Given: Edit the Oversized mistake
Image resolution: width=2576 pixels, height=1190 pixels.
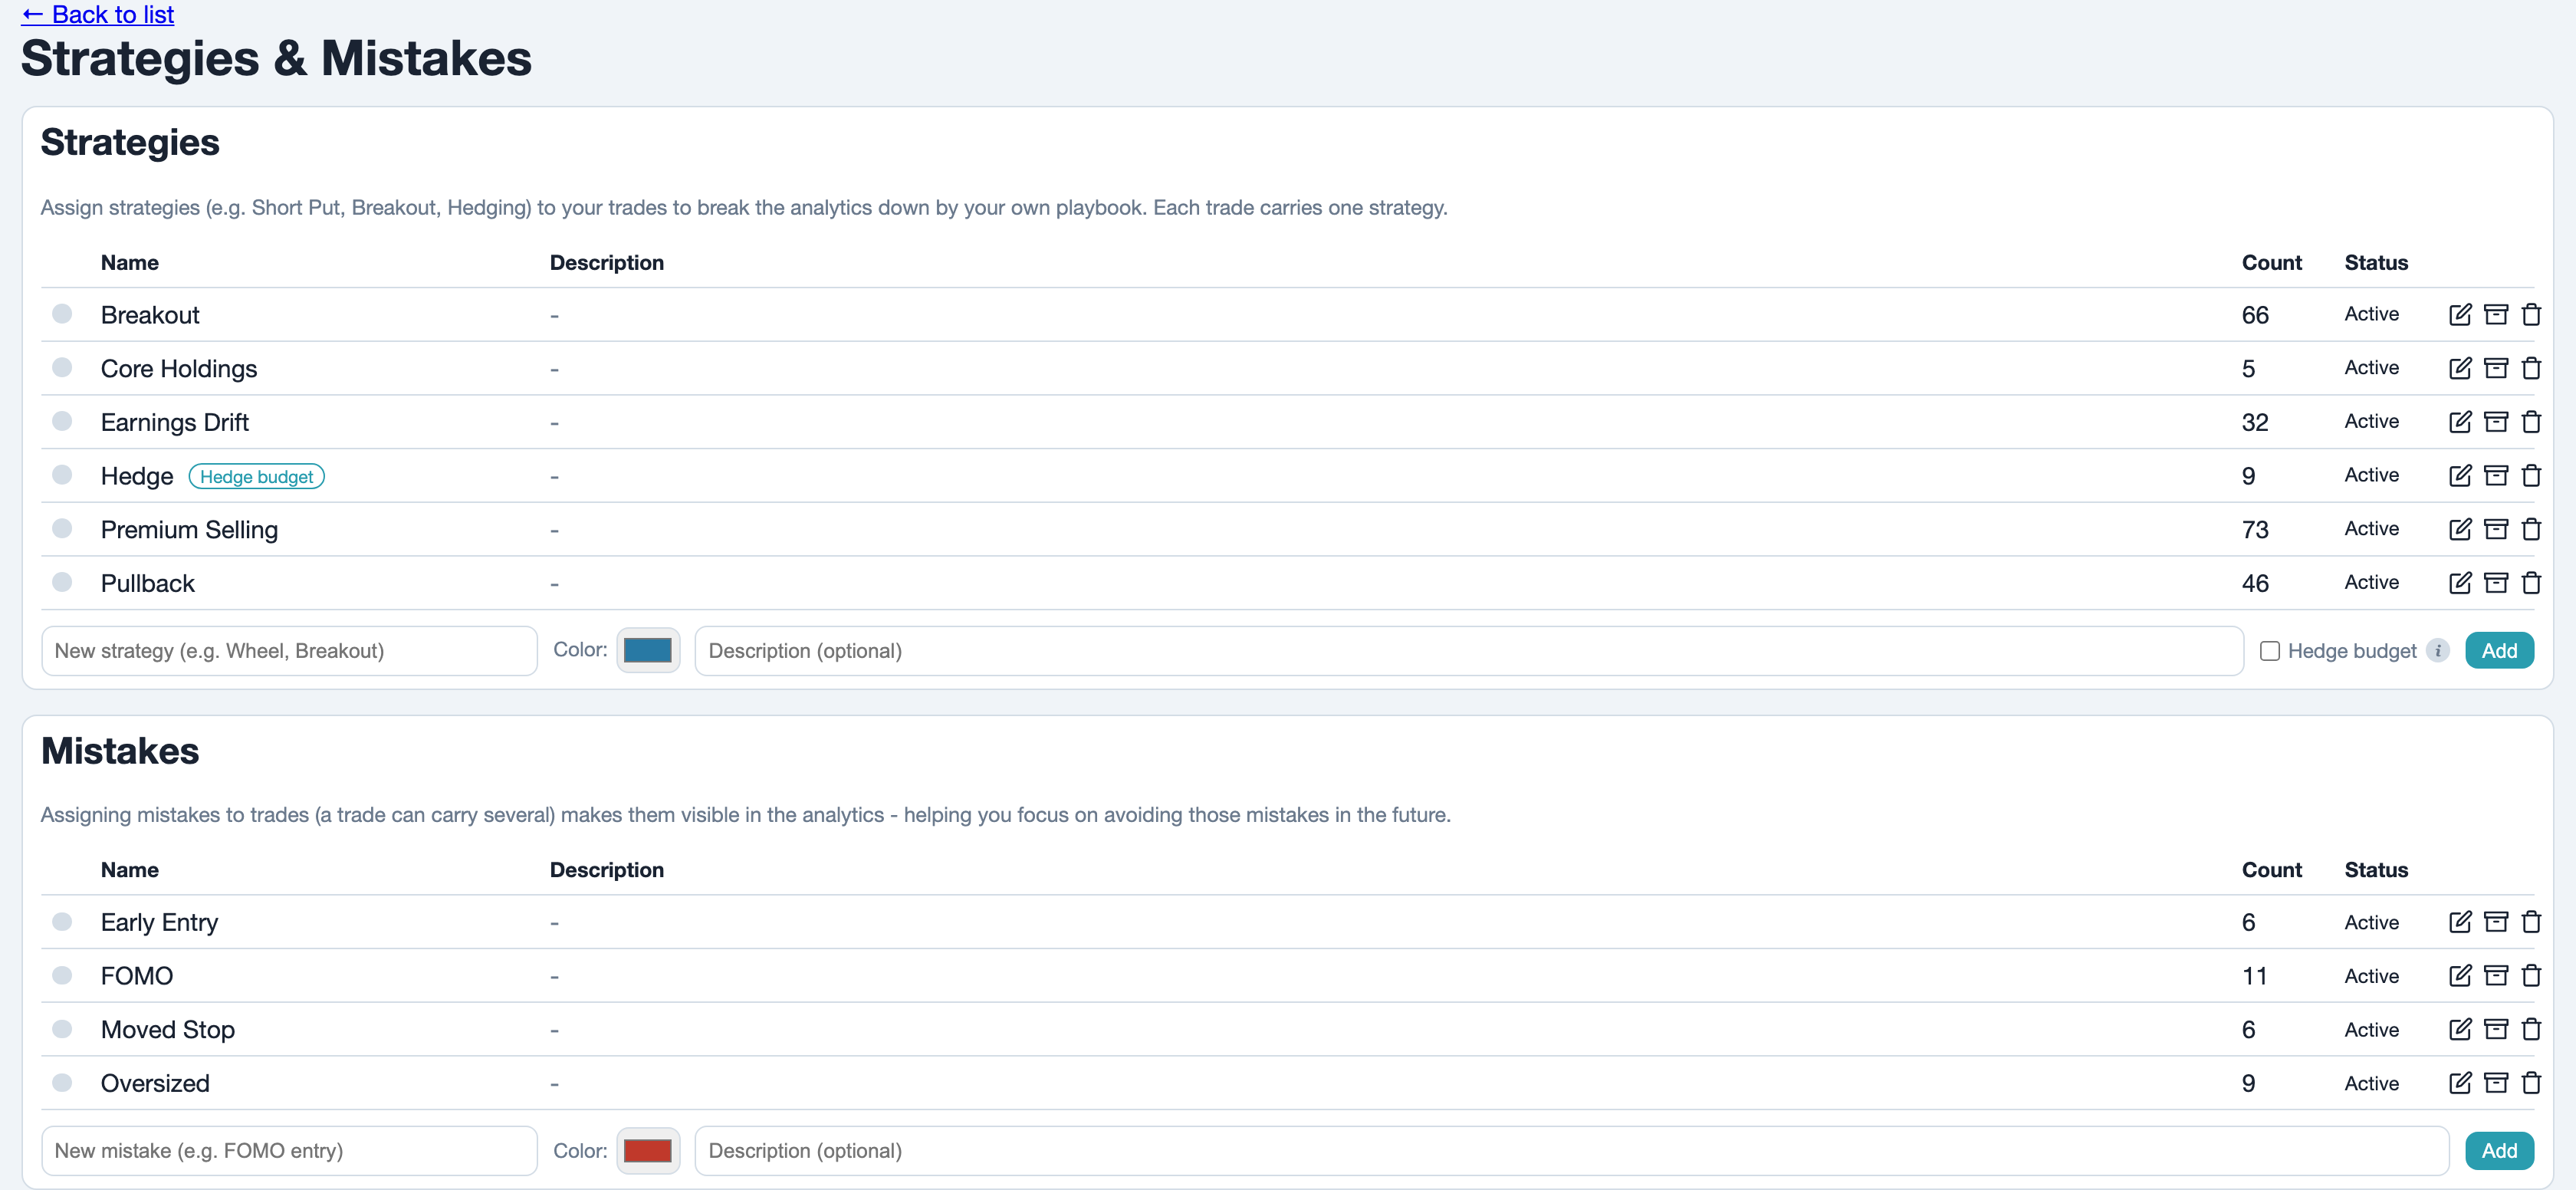Looking at the screenshot, I should [2460, 1083].
